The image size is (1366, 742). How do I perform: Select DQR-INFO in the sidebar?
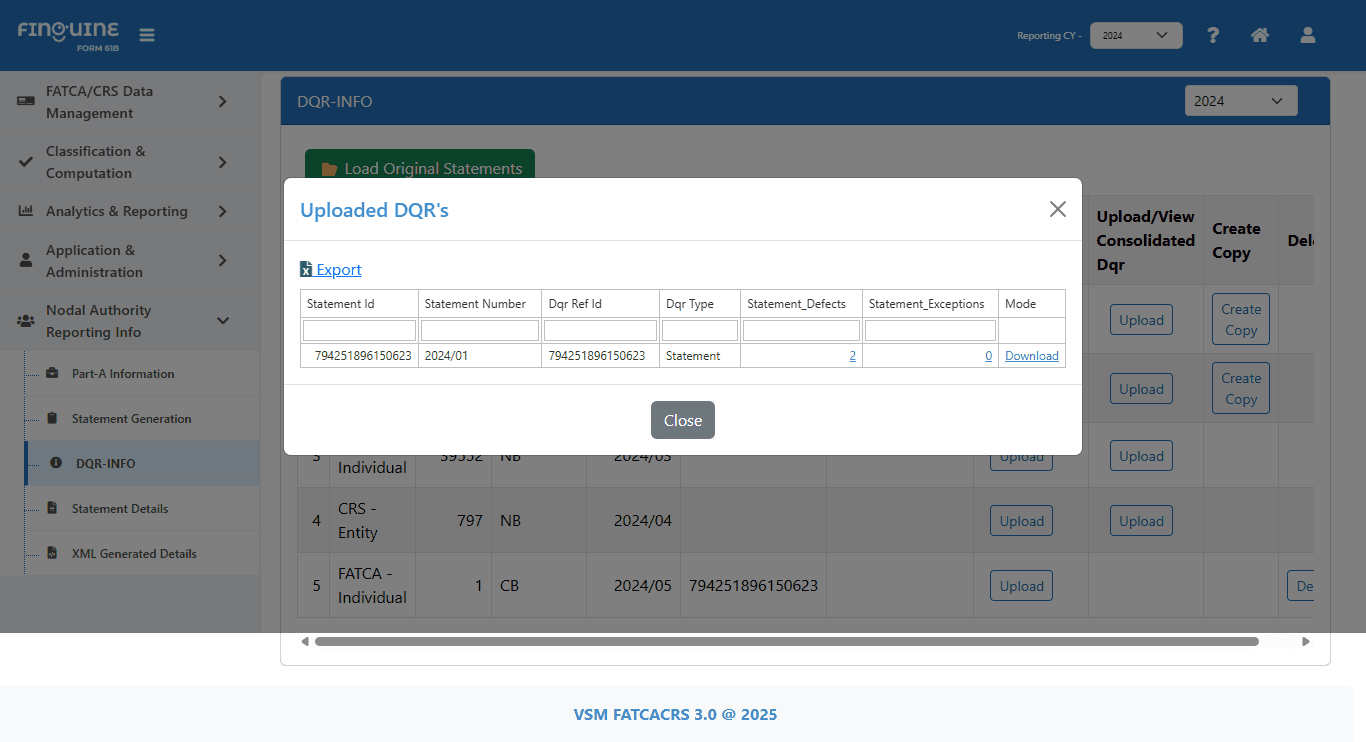(x=105, y=464)
